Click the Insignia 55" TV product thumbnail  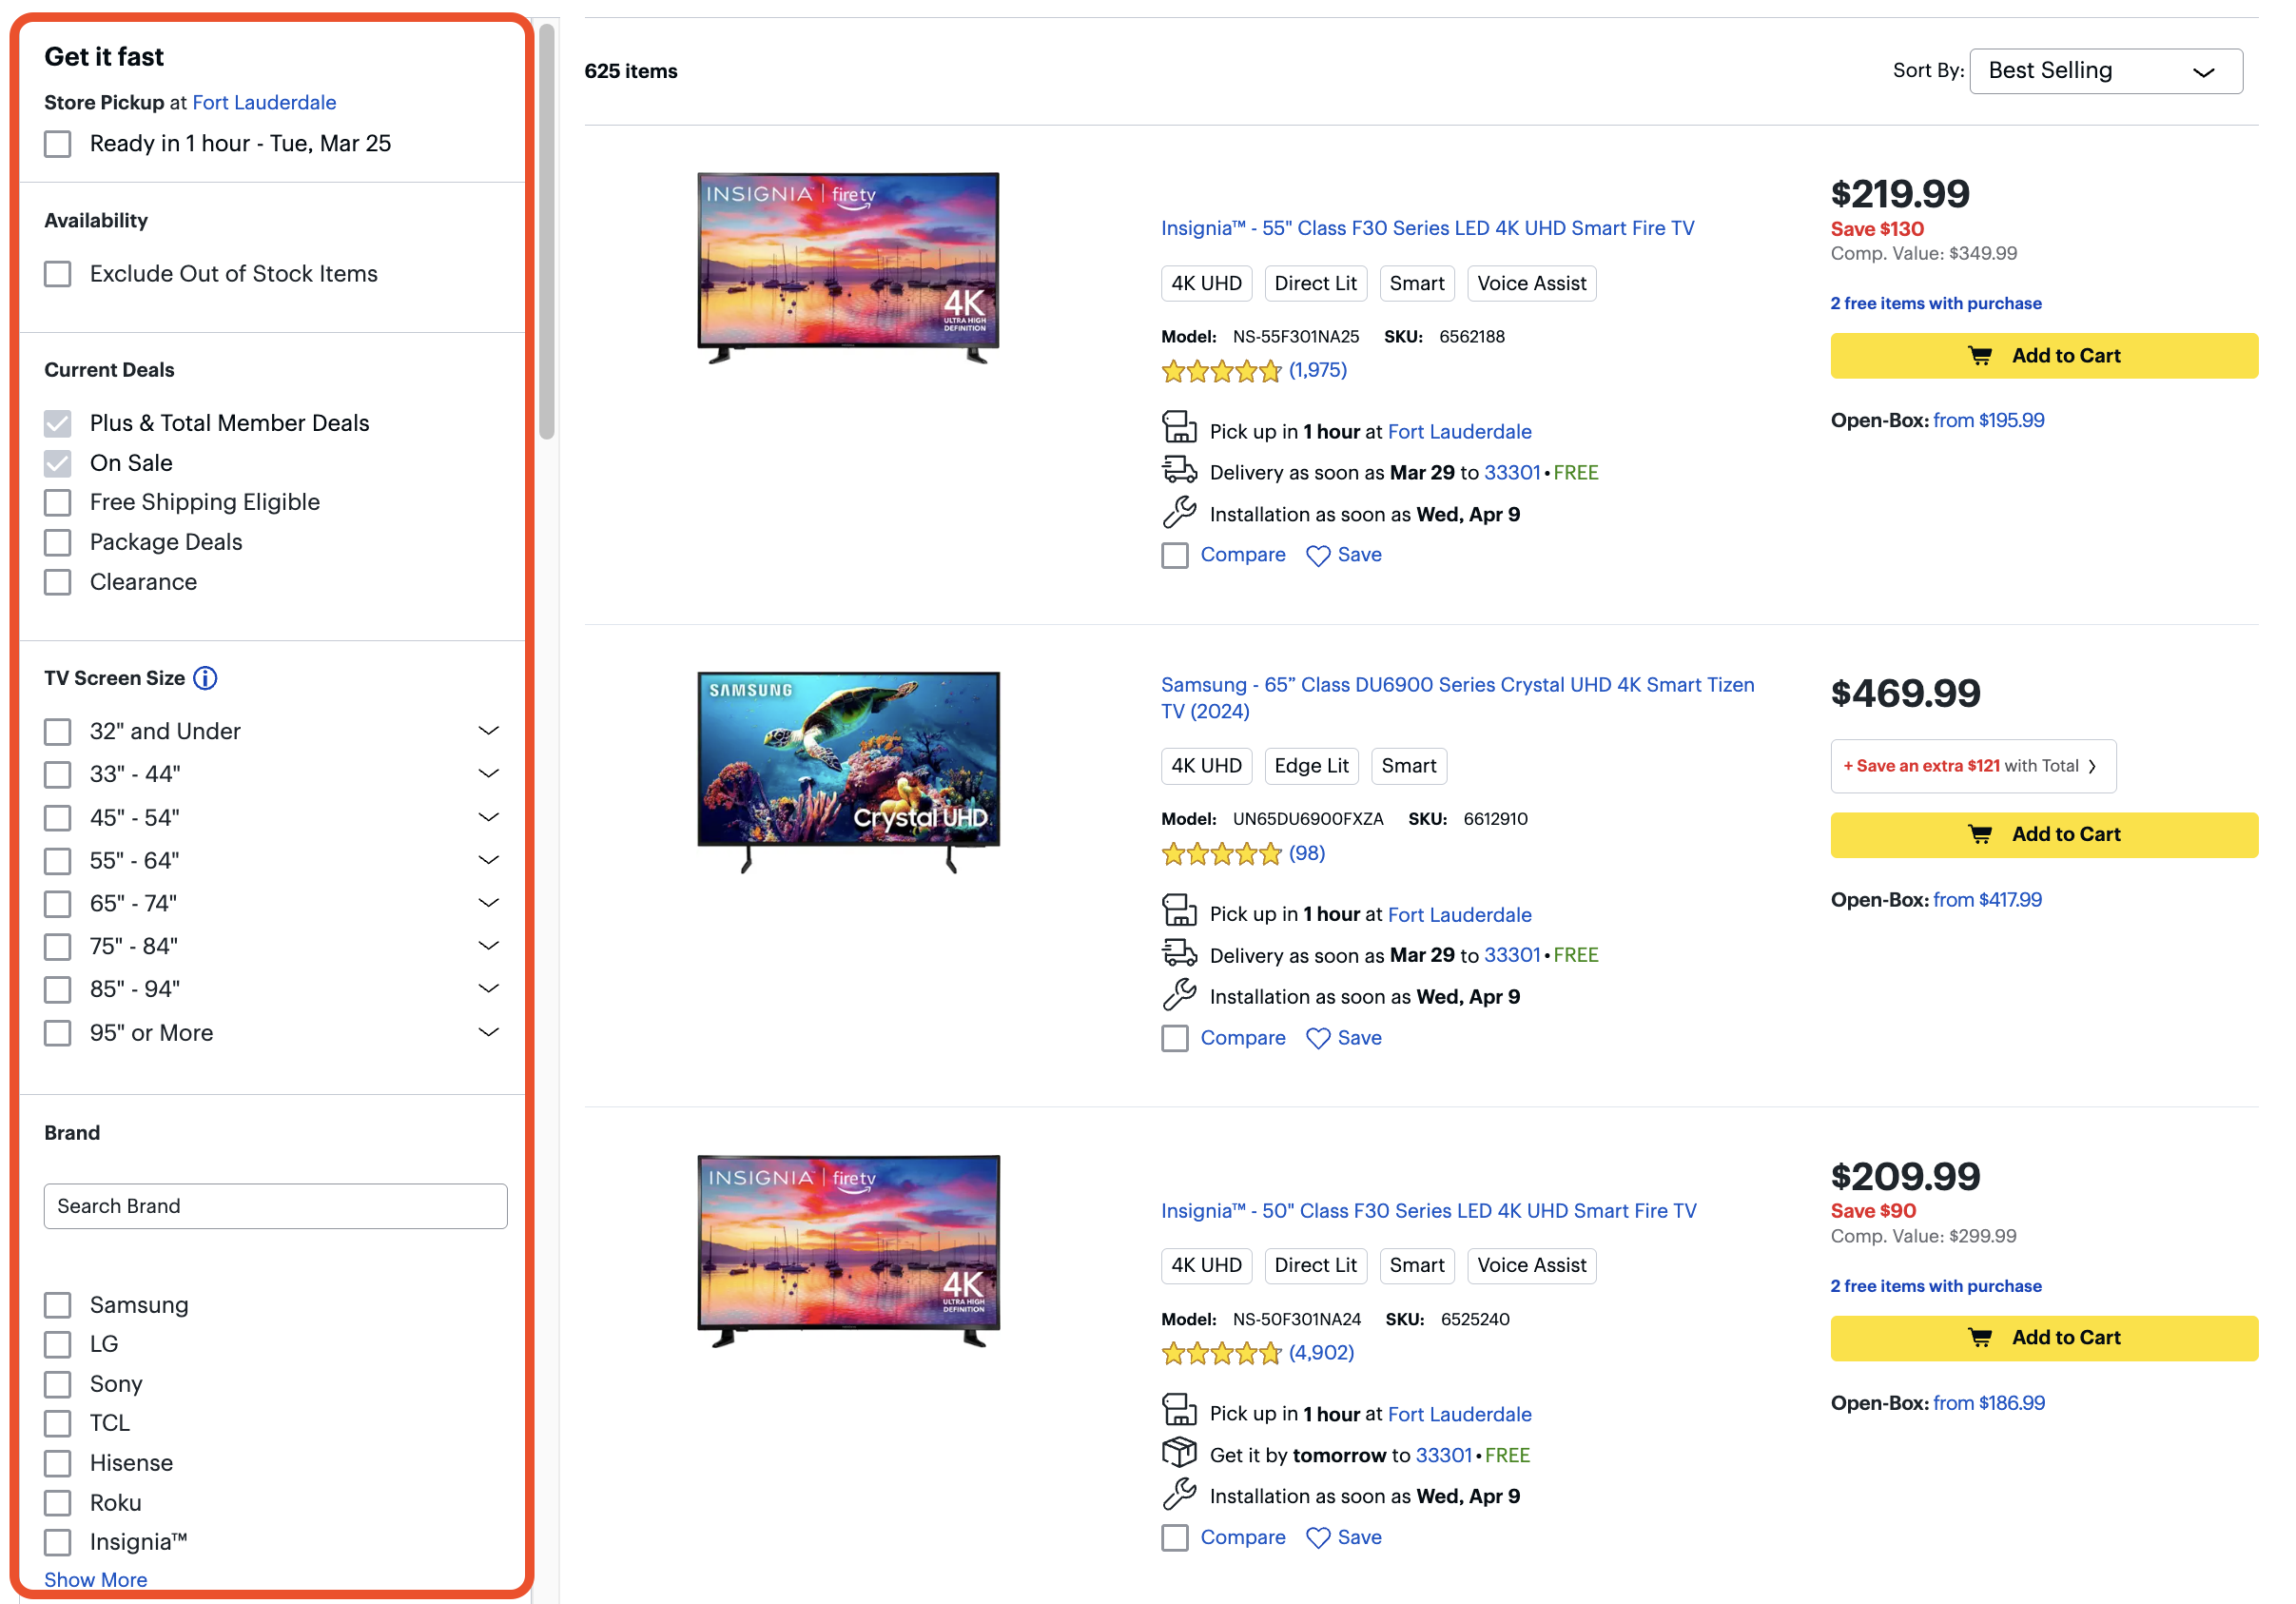click(x=848, y=268)
